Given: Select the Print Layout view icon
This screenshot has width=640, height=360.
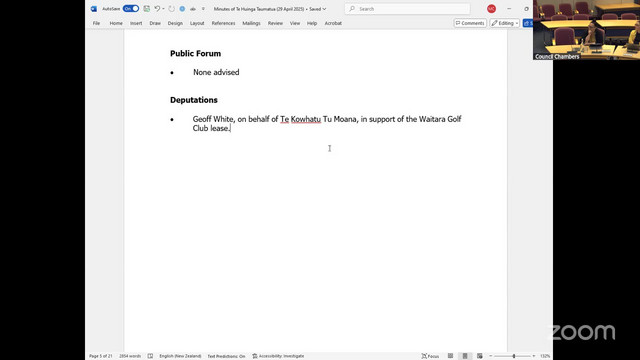Looking at the screenshot, I should click(x=465, y=356).
